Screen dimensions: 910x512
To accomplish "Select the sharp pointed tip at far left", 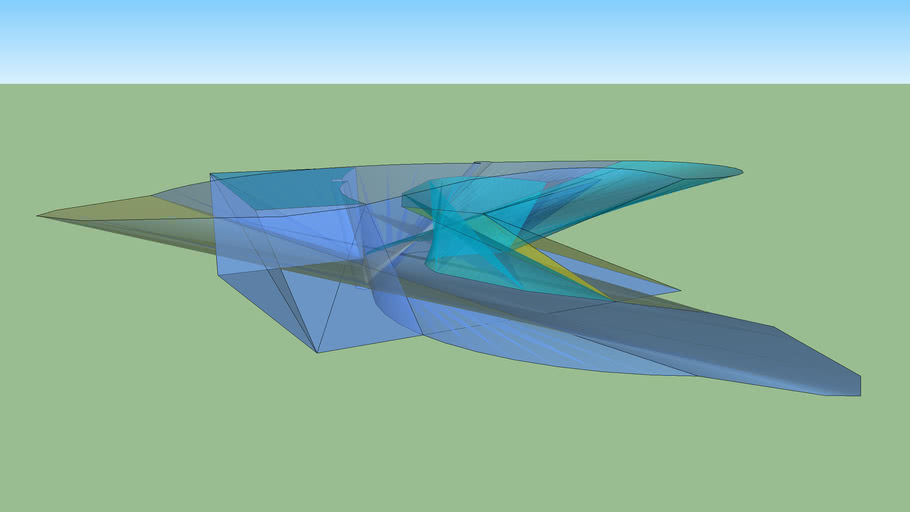I will (x=41, y=215).
